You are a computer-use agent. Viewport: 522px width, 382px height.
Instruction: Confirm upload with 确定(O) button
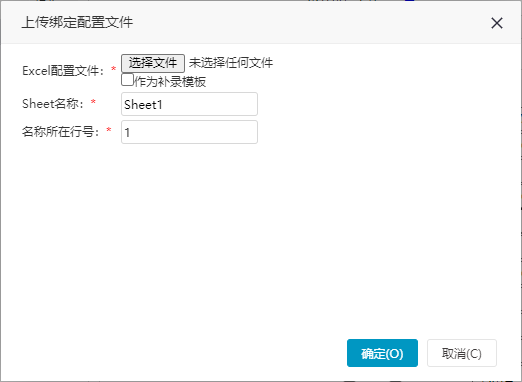click(382, 353)
